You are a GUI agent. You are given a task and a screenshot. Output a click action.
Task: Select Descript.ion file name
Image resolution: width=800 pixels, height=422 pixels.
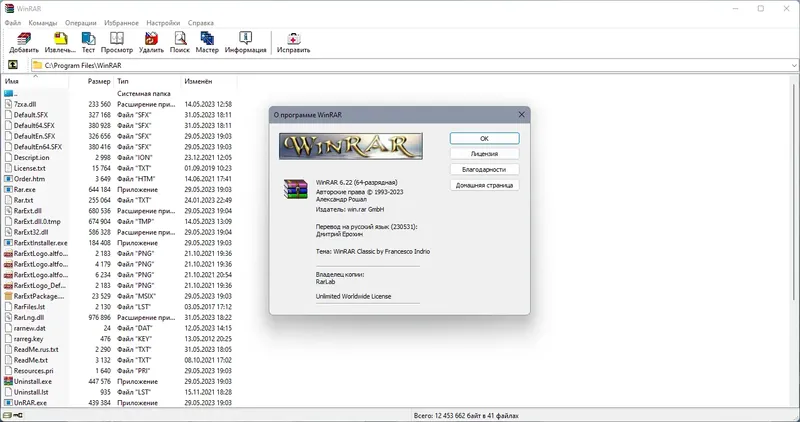[32, 157]
